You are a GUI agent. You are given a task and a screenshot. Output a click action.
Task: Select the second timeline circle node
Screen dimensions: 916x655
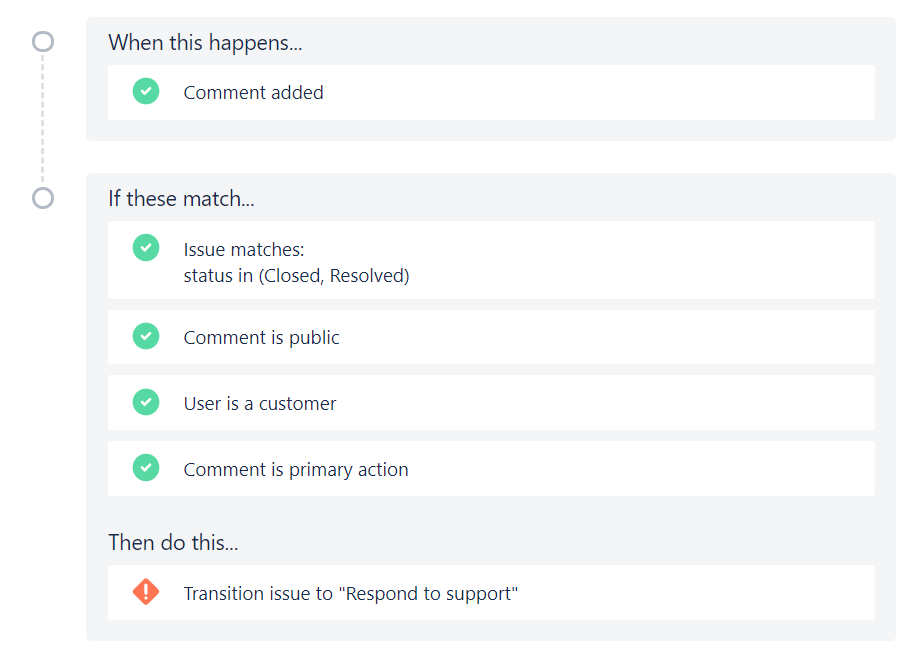(43, 198)
